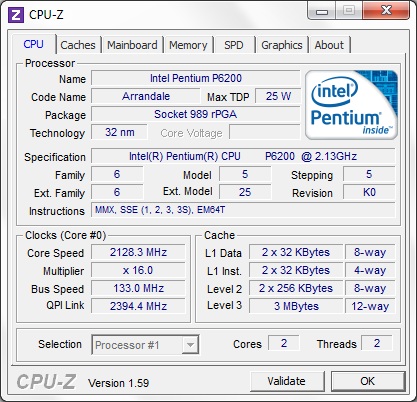Show the About tab

point(329,45)
